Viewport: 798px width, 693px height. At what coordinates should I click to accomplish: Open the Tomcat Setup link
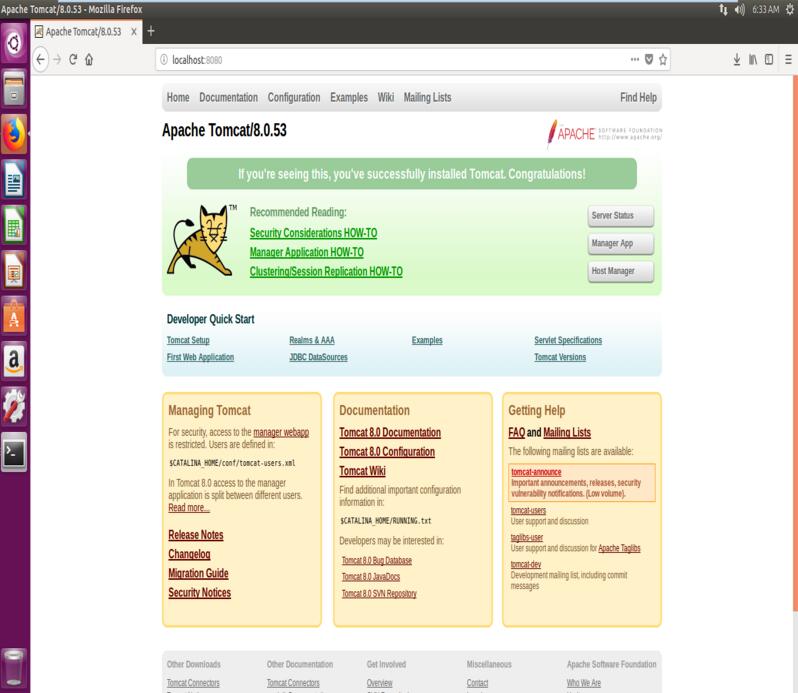pyautogui.click(x=188, y=340)
